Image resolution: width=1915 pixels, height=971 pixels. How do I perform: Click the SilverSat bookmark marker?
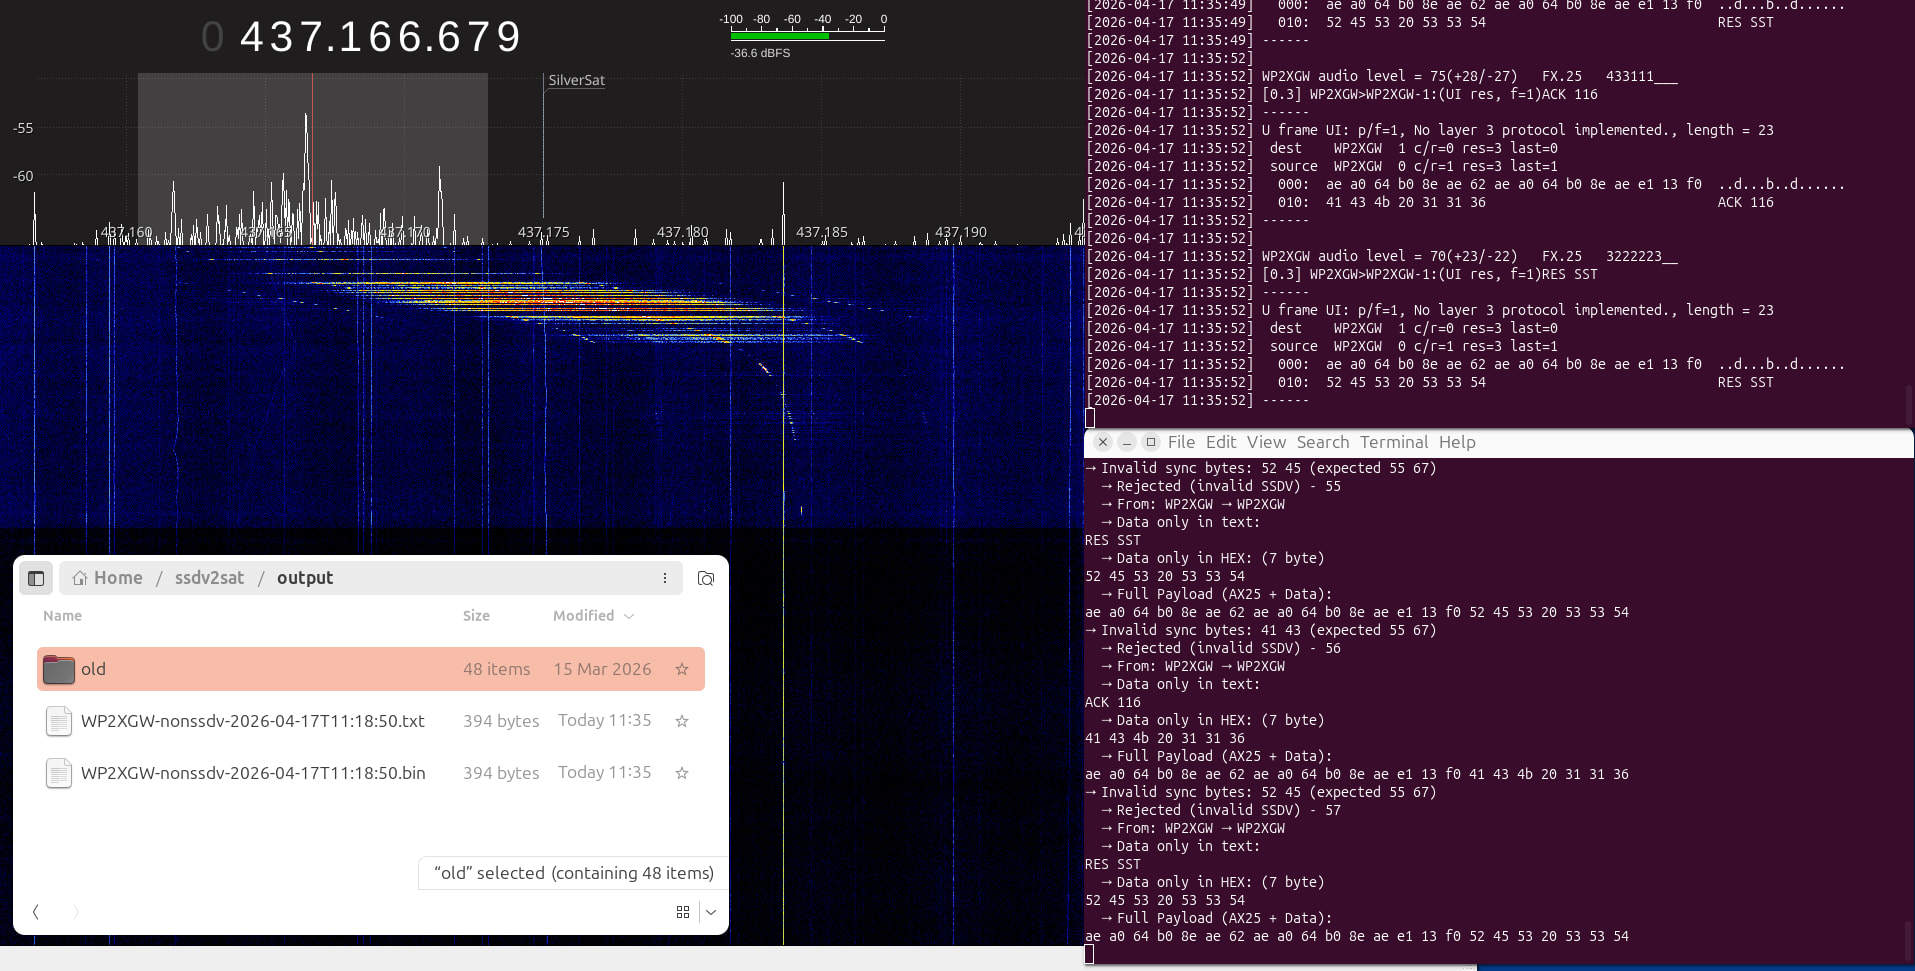click(x=576, y=80)
